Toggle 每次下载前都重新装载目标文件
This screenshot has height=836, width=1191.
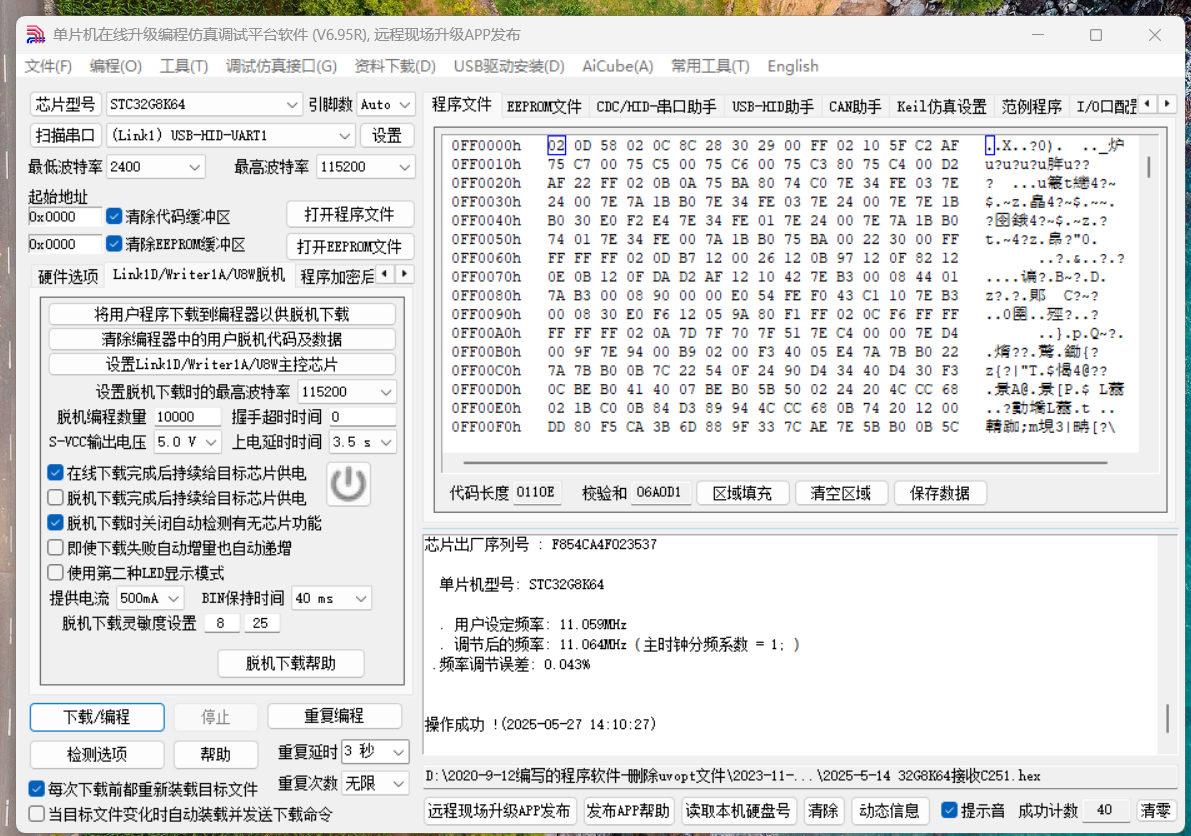point(36,789)
